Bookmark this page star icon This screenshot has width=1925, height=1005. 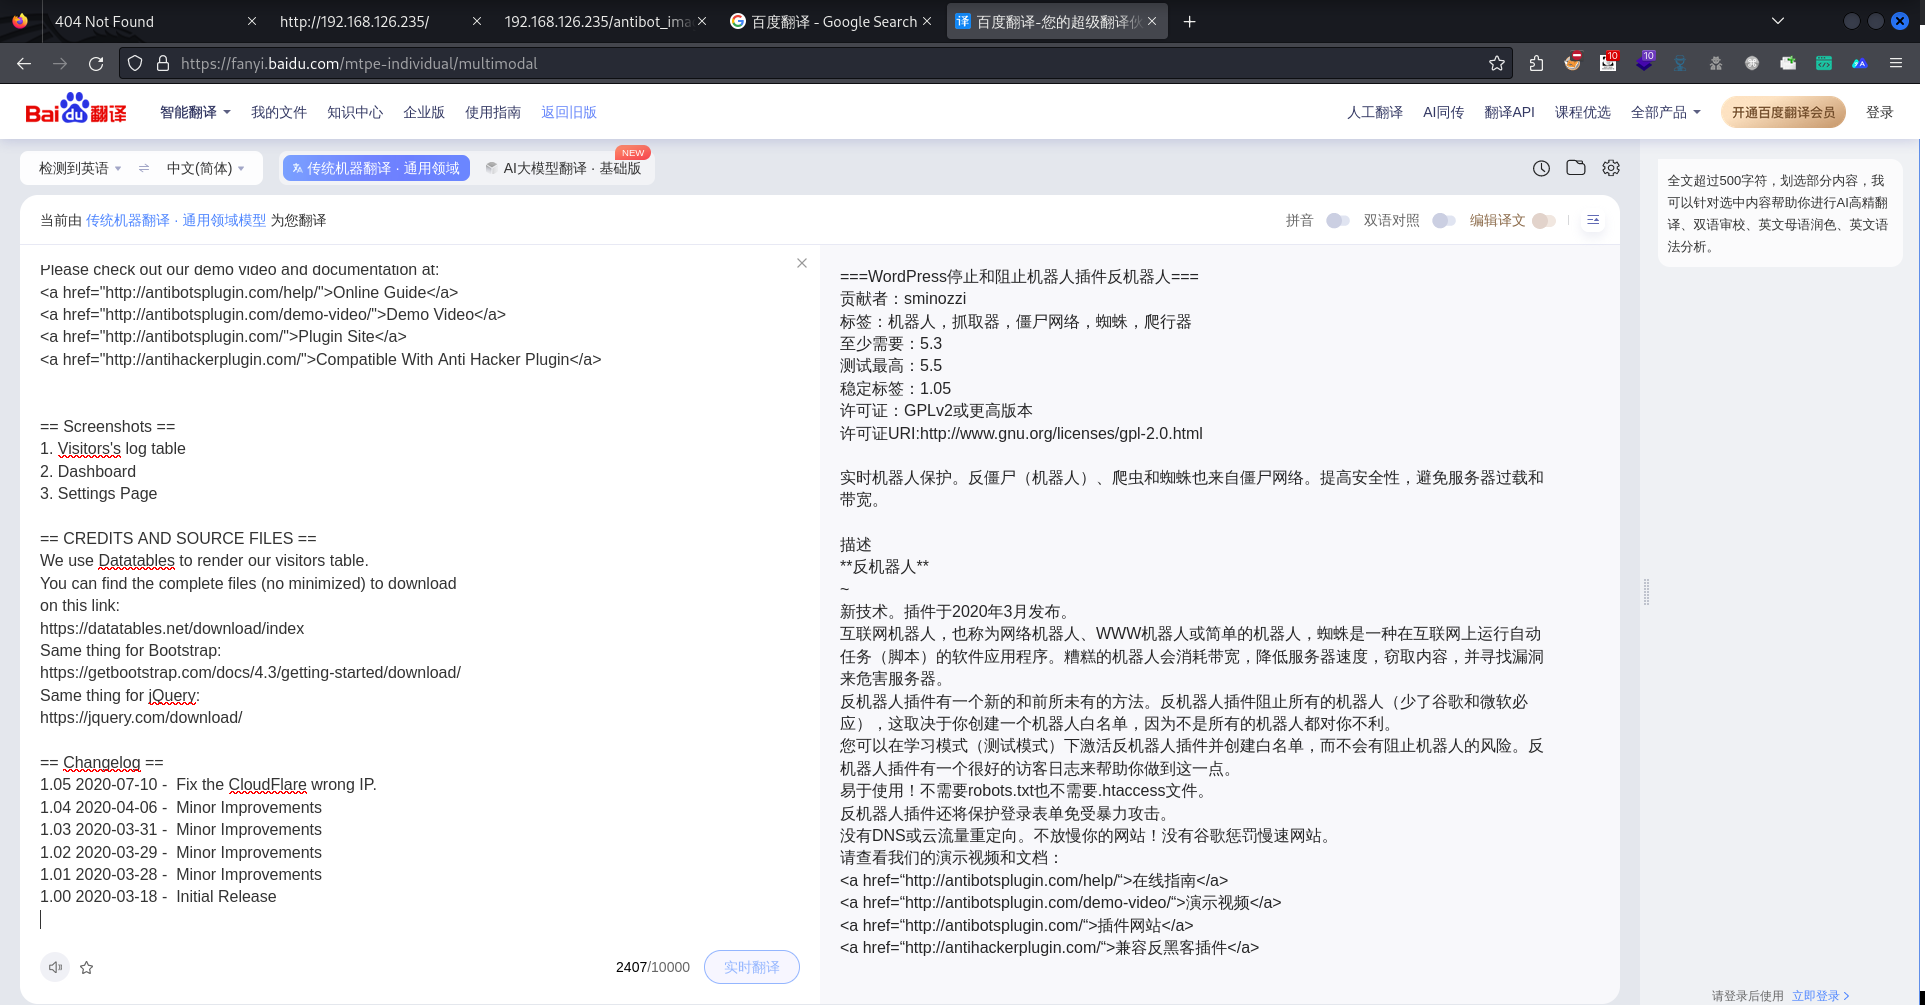coord(1497,63)
